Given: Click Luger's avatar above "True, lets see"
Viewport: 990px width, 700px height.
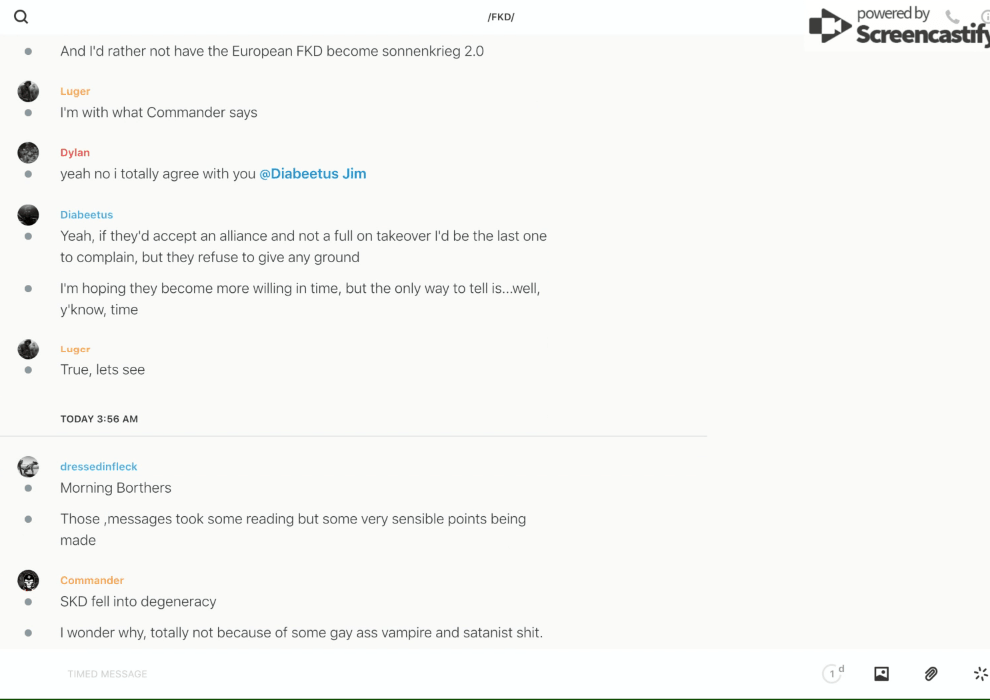Looking at the screenshot, I should (28, 349).
